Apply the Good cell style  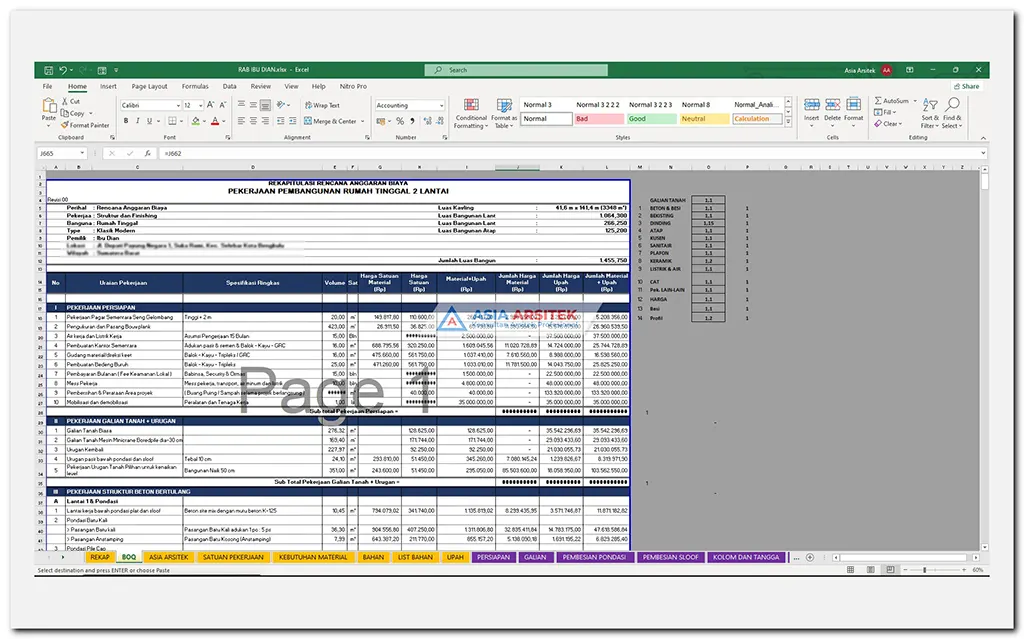pos(652,119)
